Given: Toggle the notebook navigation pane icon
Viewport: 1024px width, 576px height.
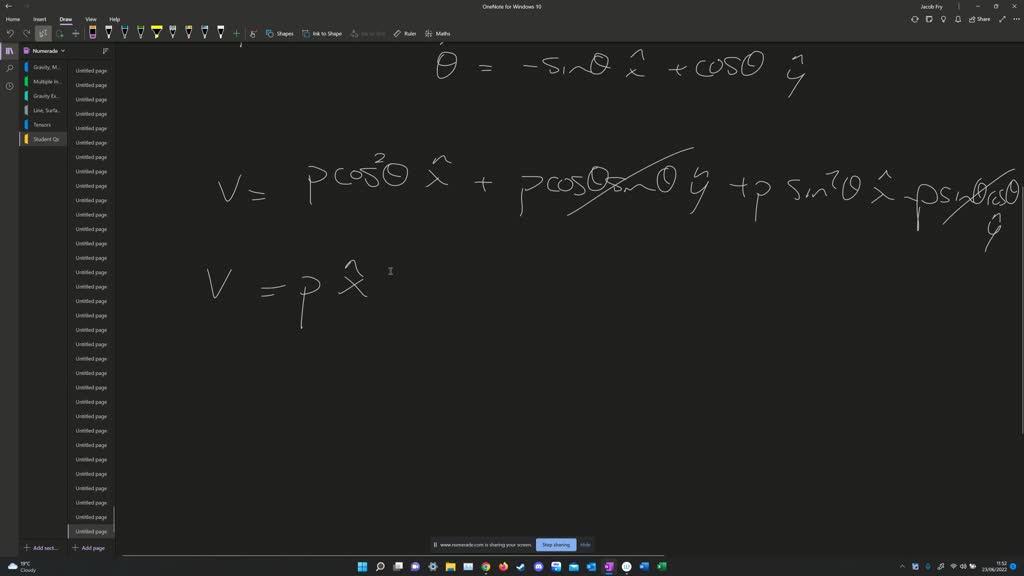Looking at the screenshot, I should point(9,51).
